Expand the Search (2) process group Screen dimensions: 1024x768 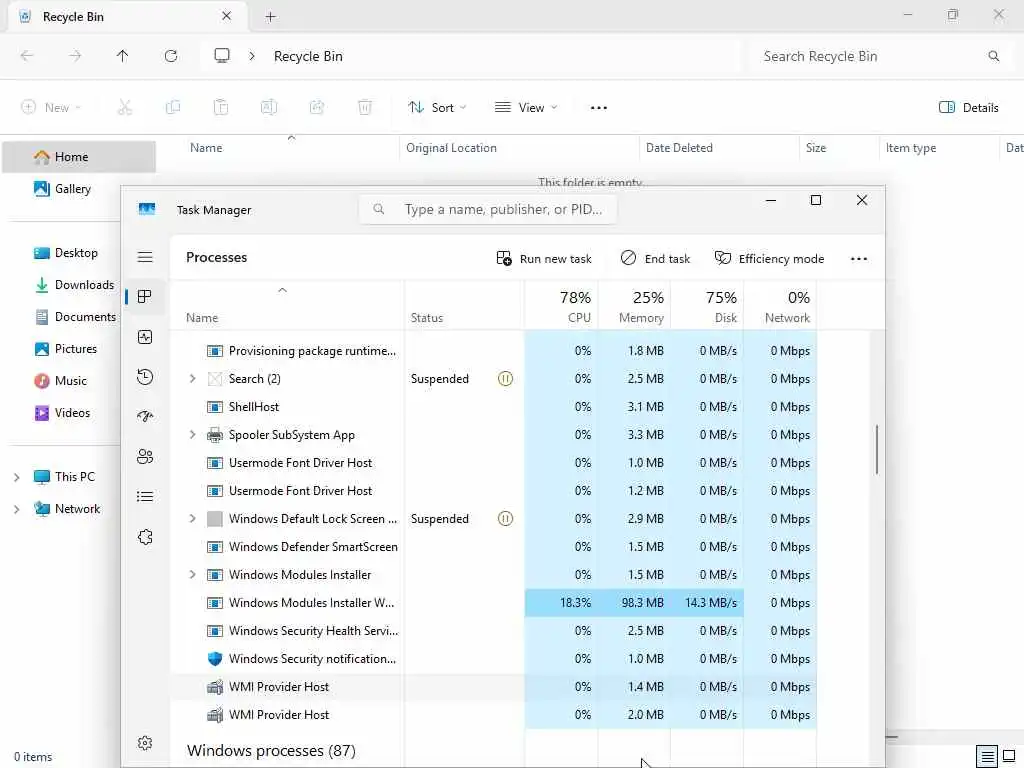(x=192, y=379)
